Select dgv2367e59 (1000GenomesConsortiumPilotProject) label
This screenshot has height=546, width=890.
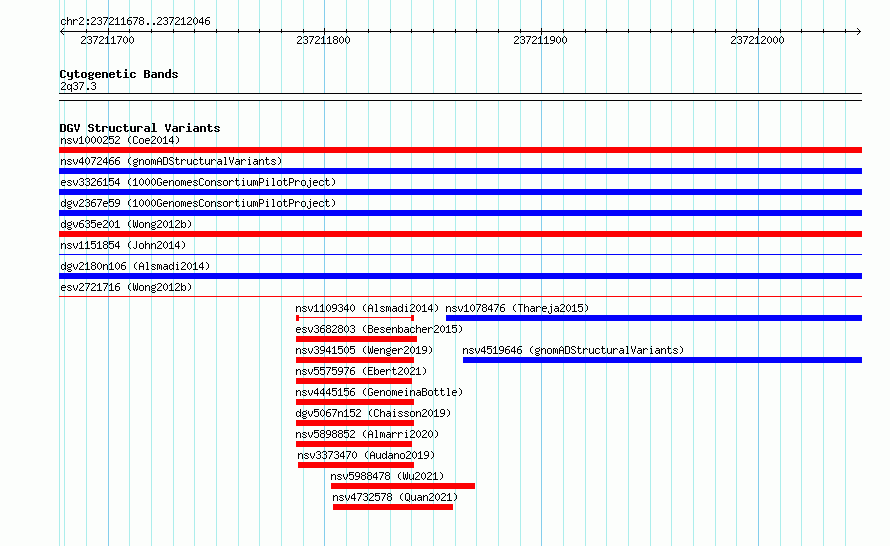[198, 203]
